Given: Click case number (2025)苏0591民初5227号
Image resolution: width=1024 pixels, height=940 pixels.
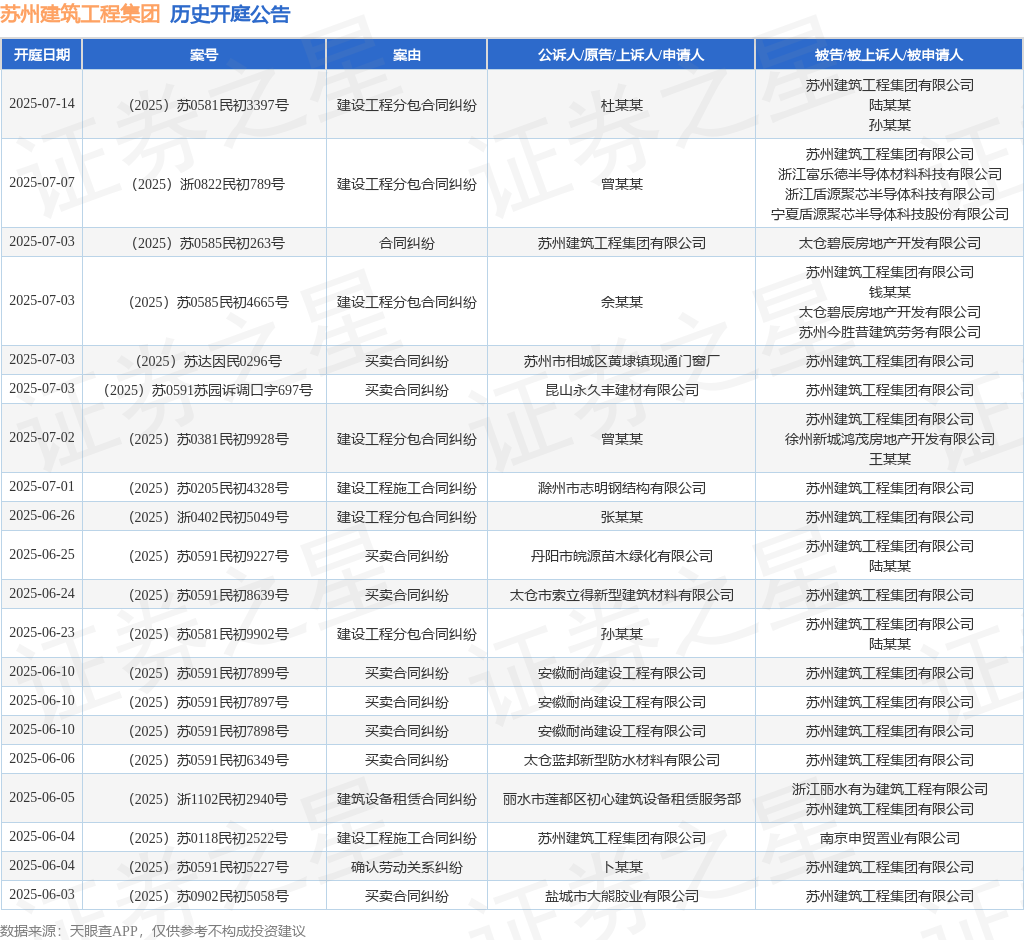Looking at the screenshot, I should [208, 867].
